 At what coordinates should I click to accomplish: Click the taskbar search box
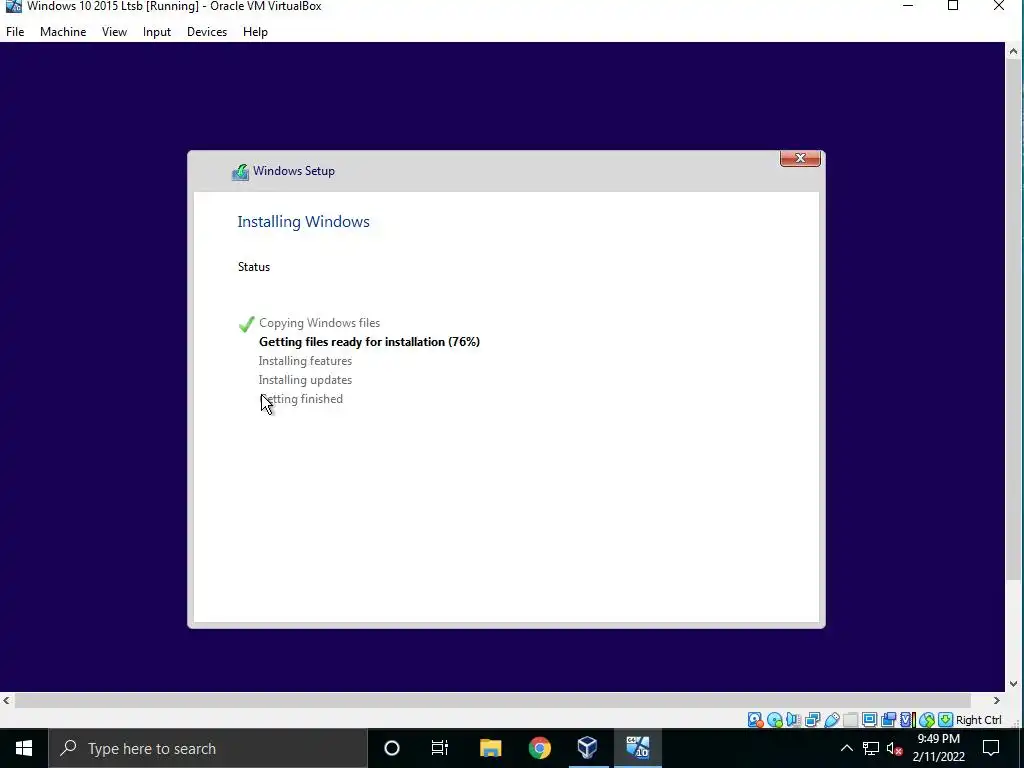(x=208, y=748)
